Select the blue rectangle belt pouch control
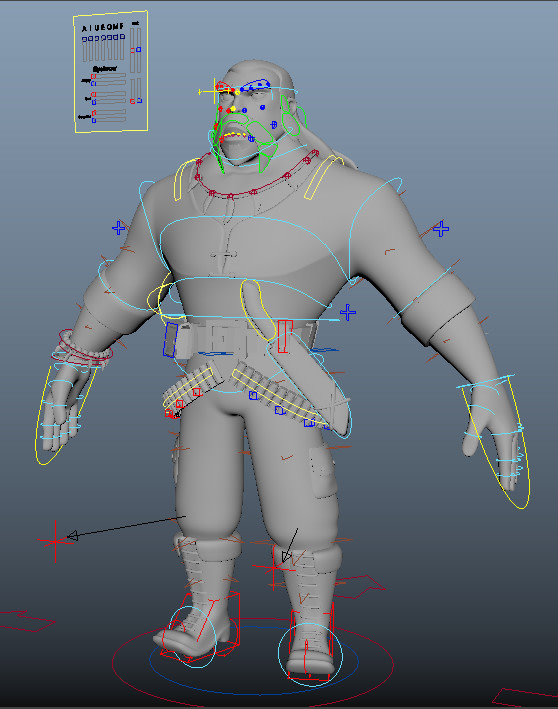The image size is (558, 709). [170, 340]
